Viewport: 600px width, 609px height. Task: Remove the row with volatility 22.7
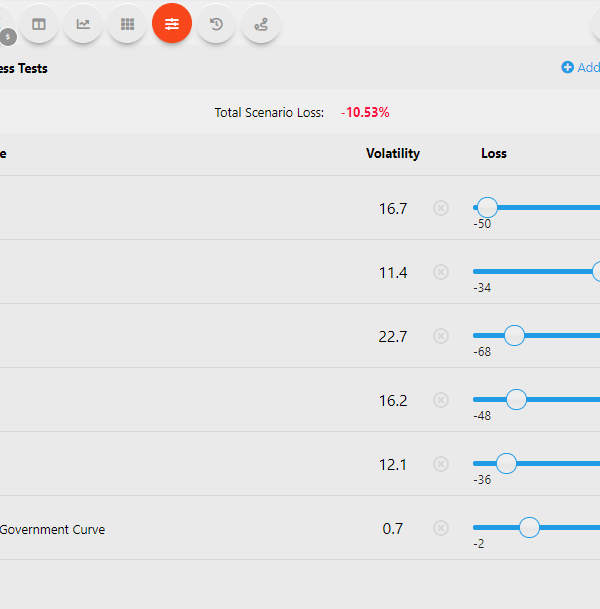[x=441, y=336]
